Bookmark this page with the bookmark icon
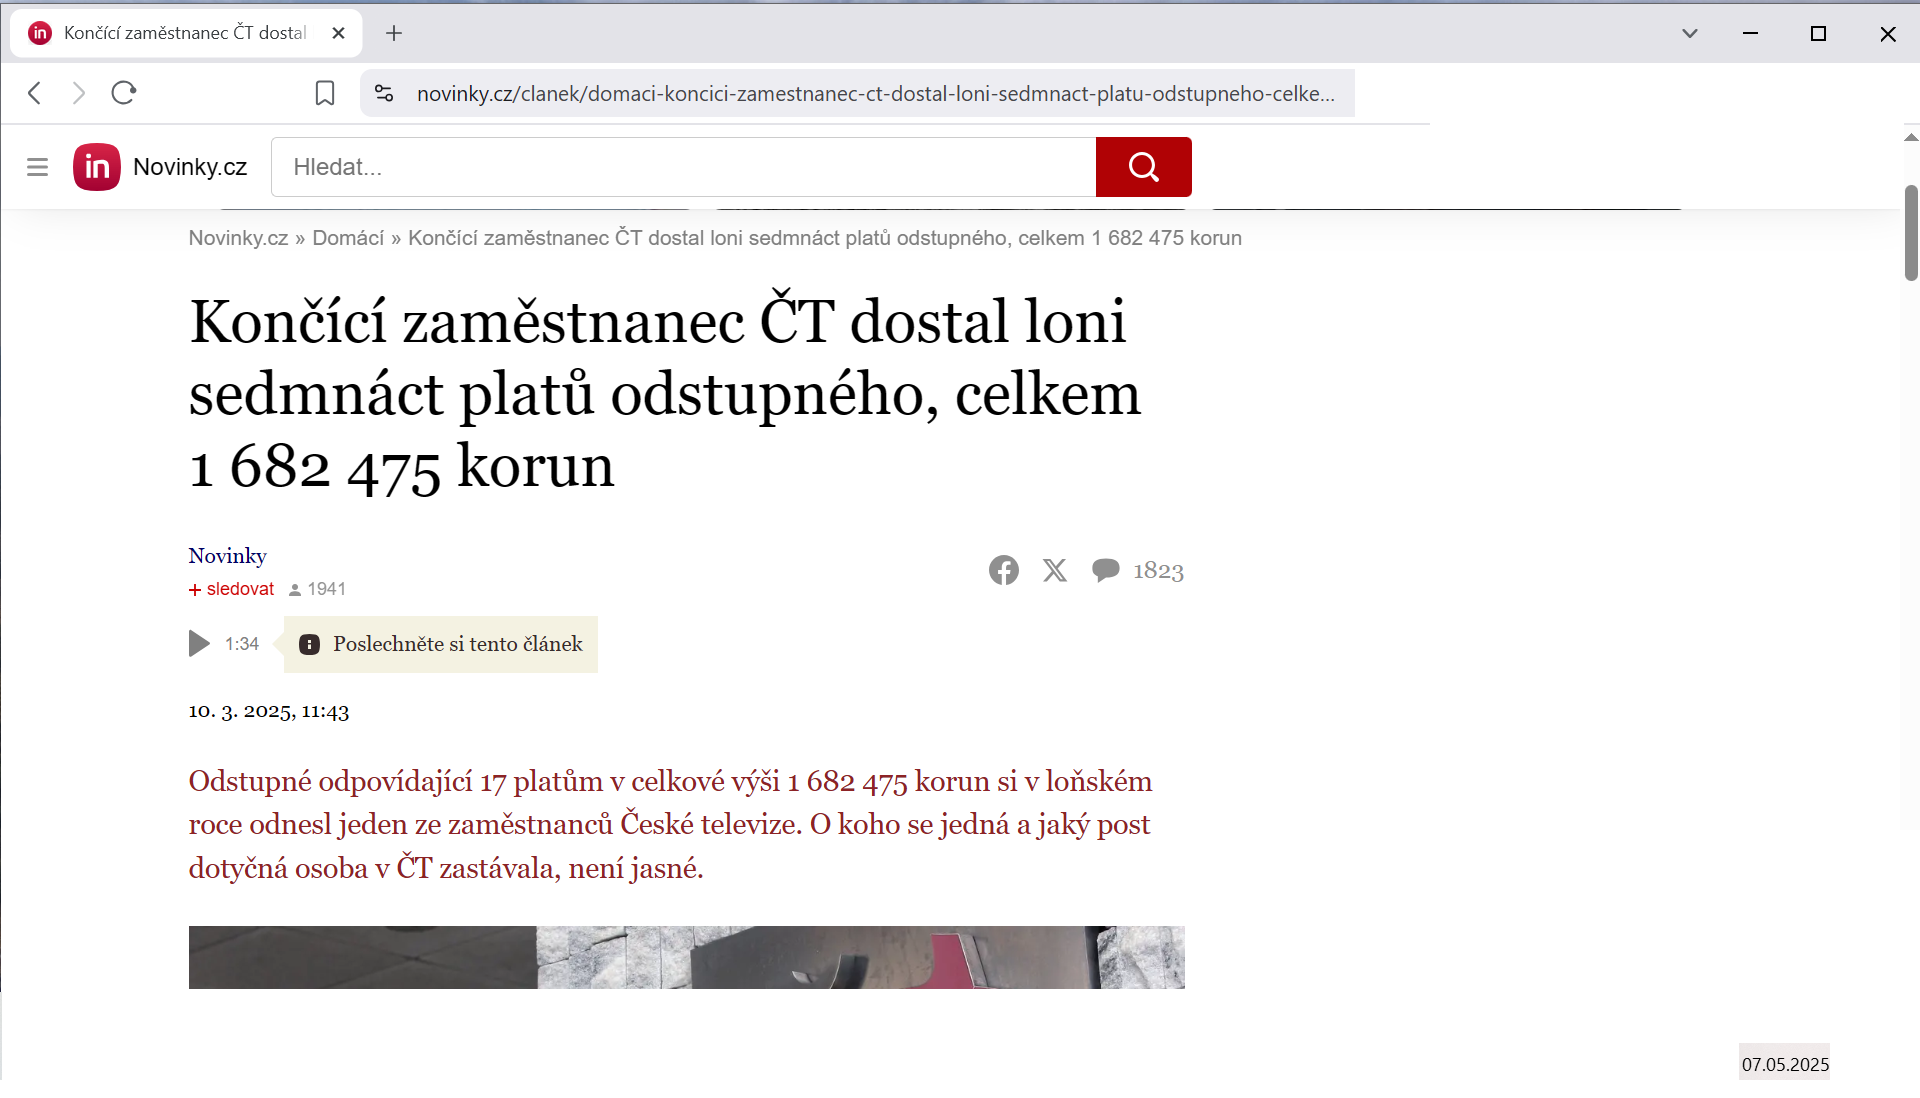Screen dimensions: 1920x1098 point(325,93)
